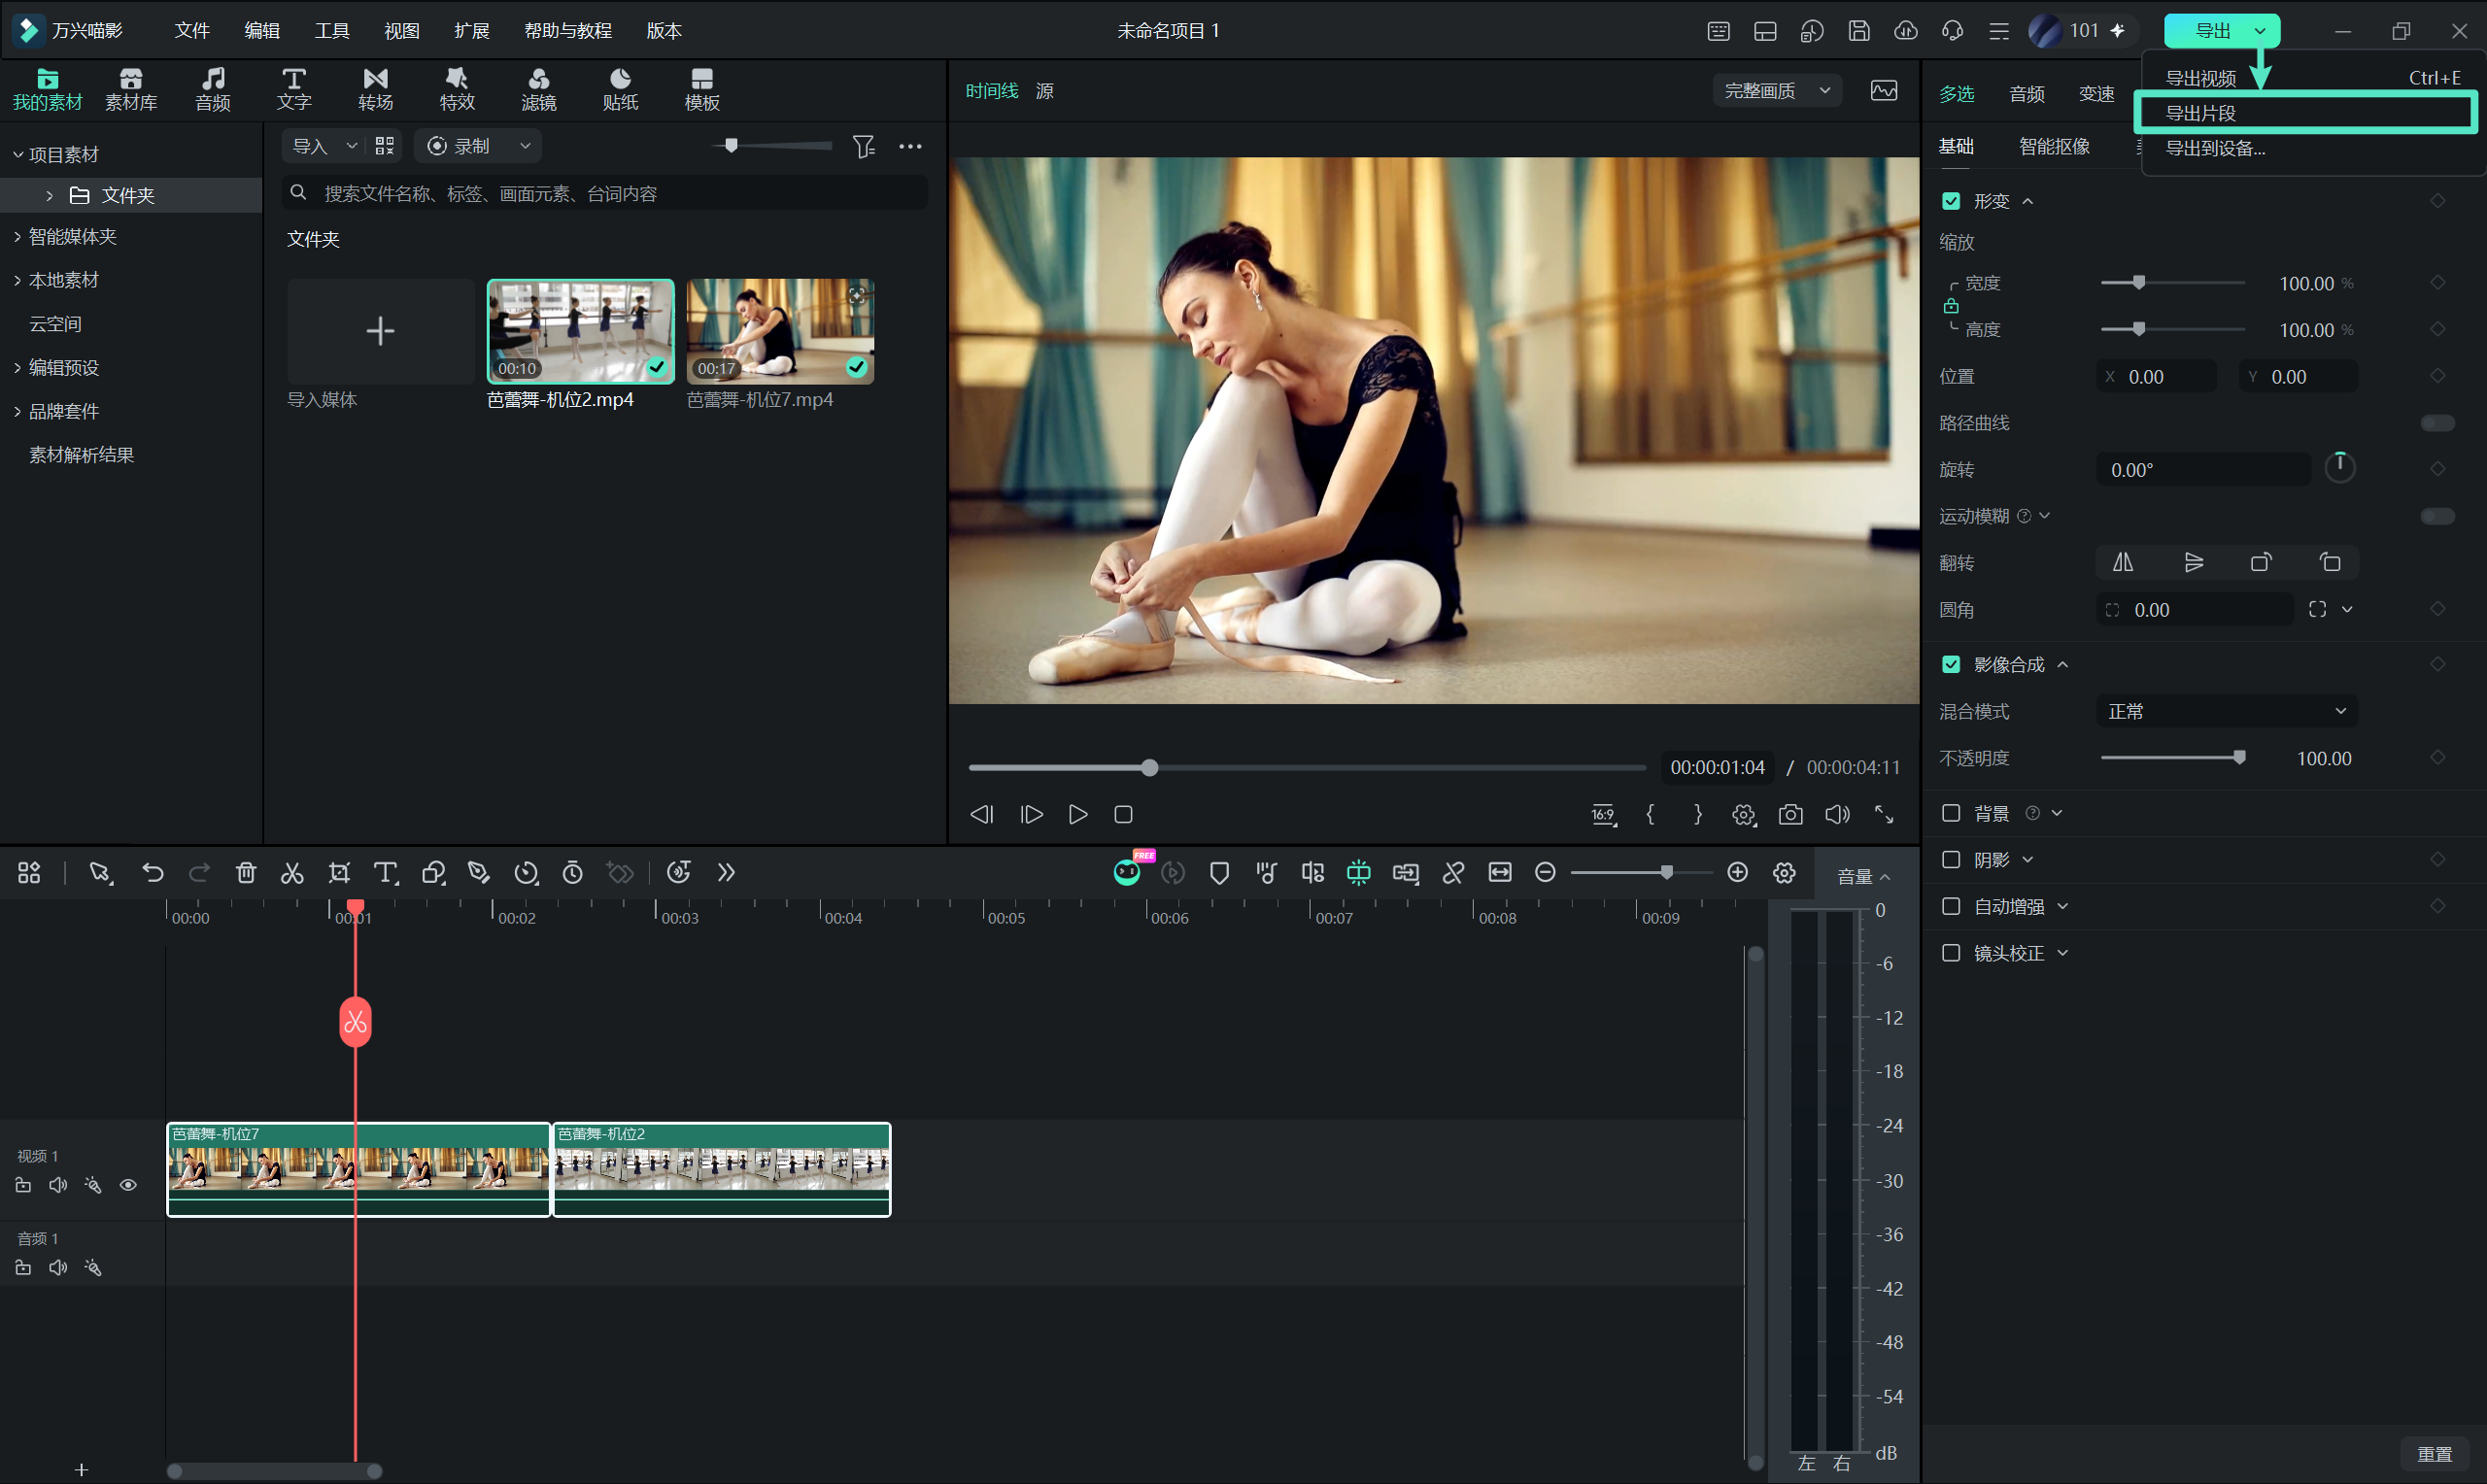2487x1484 pixels.
Task: Click the 导入 import button
Action: tap(310, 146)
